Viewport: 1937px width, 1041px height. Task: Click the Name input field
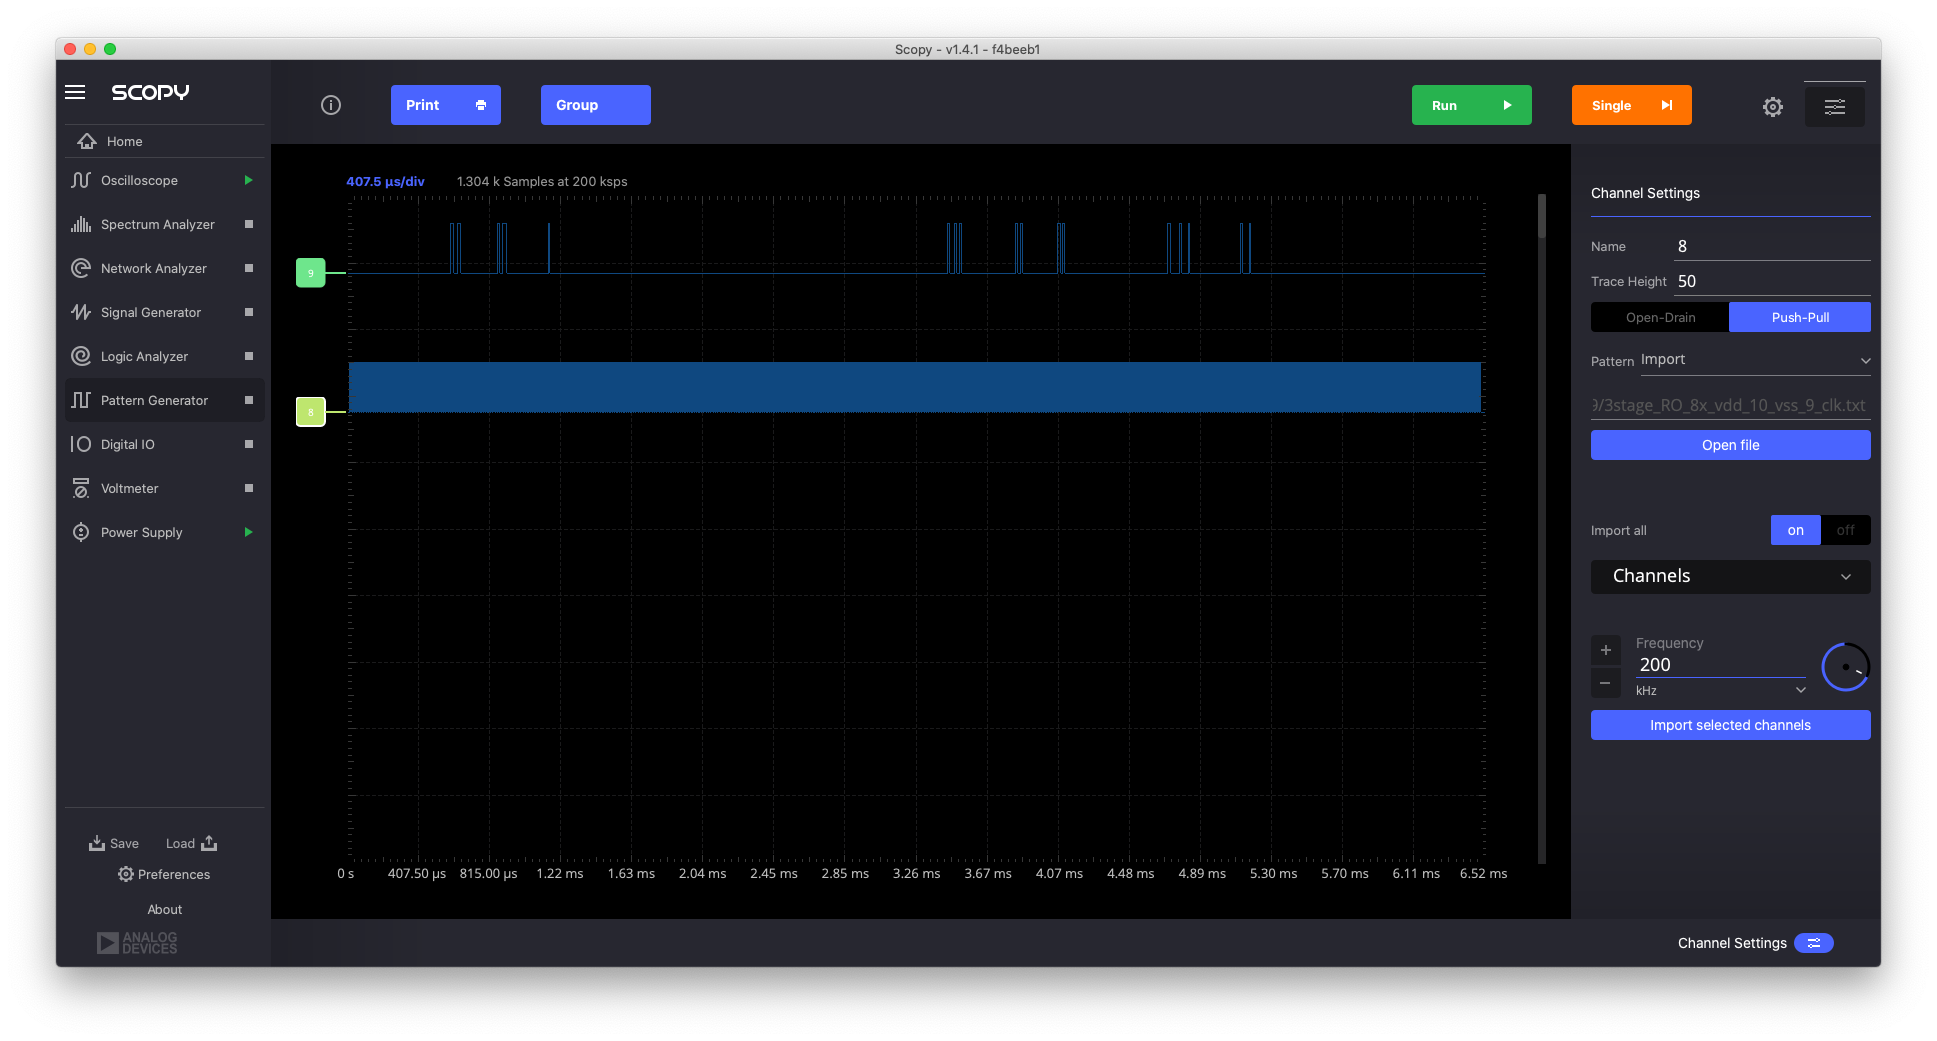pyautogui.click(x=1773, y=246)
